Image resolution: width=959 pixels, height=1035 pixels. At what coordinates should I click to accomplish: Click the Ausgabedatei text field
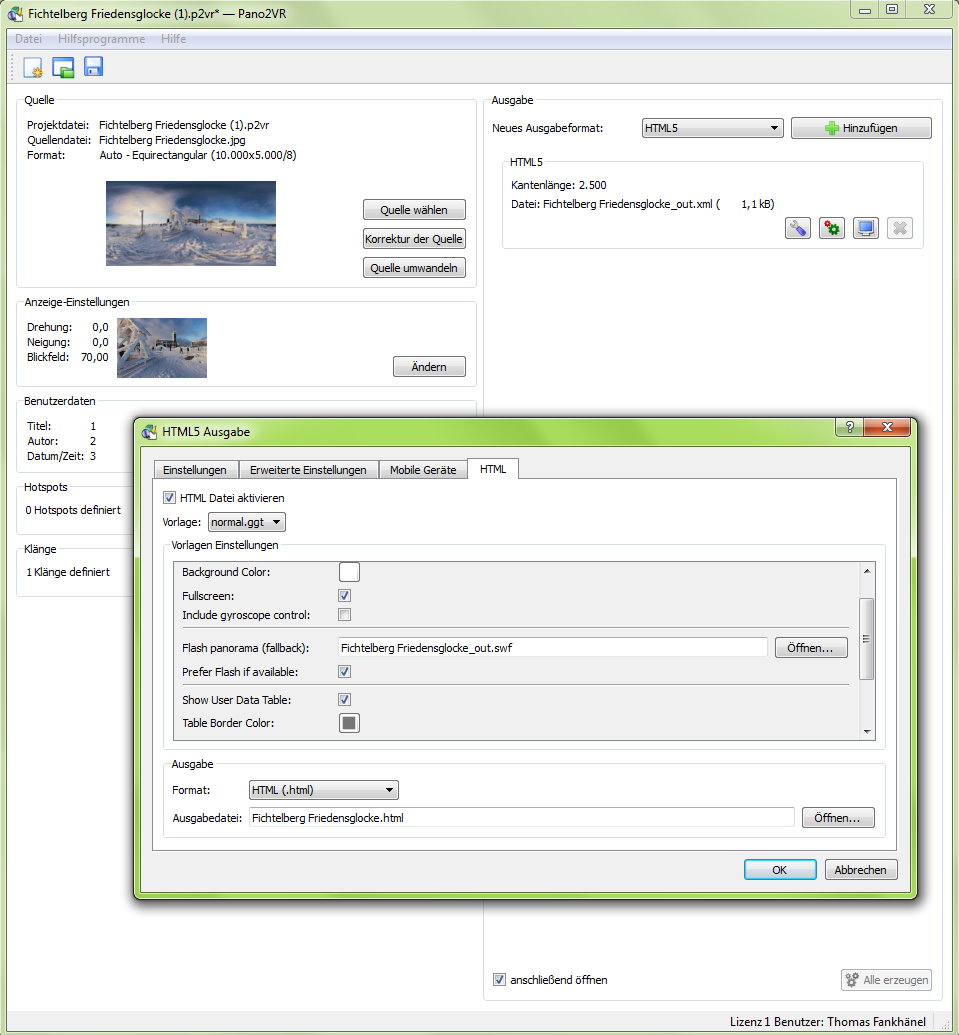tap(521, 818)
